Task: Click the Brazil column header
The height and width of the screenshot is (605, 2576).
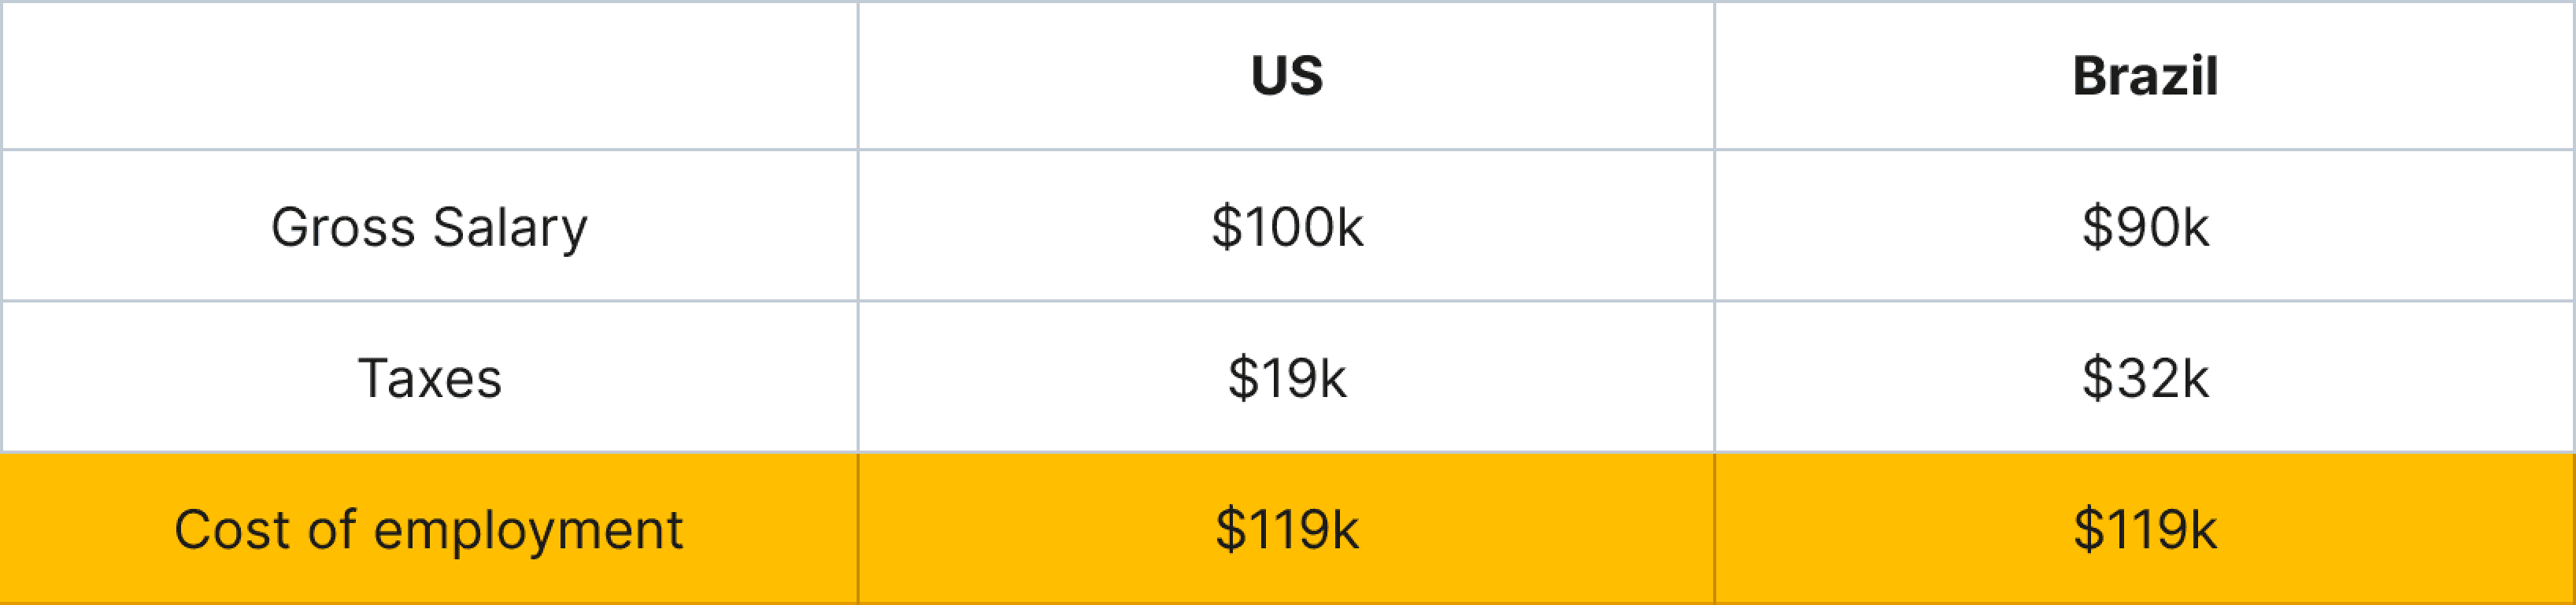Action: (x=2144, y=76)
